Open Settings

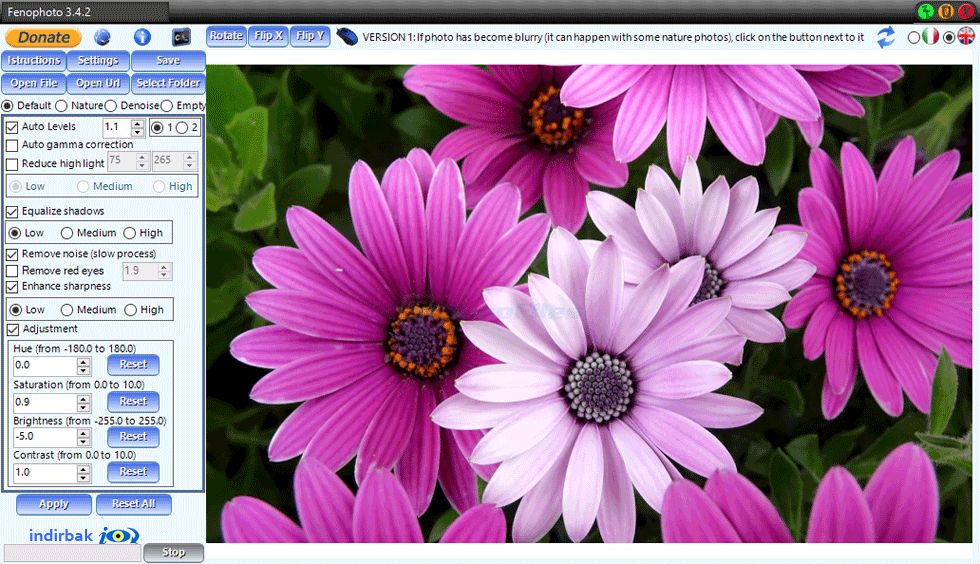click(x=98, y=61)
